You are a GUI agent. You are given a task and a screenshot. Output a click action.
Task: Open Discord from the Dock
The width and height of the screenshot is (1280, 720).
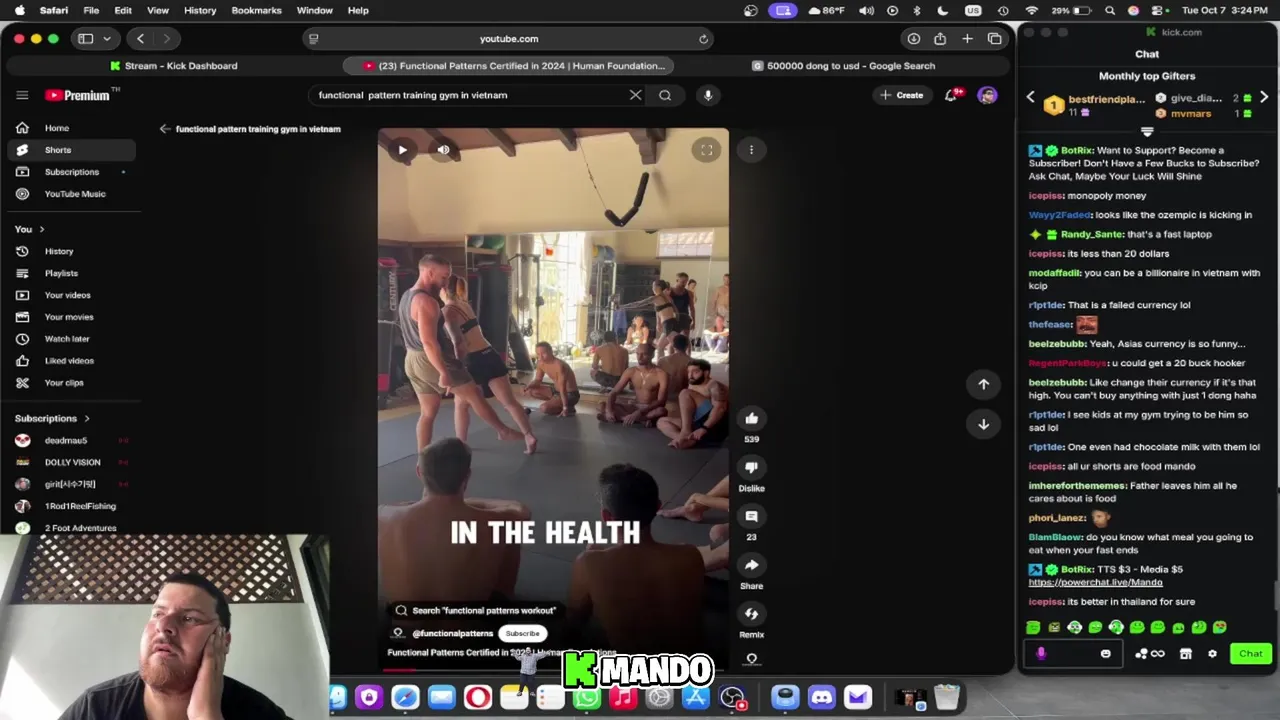coord(821,697)
